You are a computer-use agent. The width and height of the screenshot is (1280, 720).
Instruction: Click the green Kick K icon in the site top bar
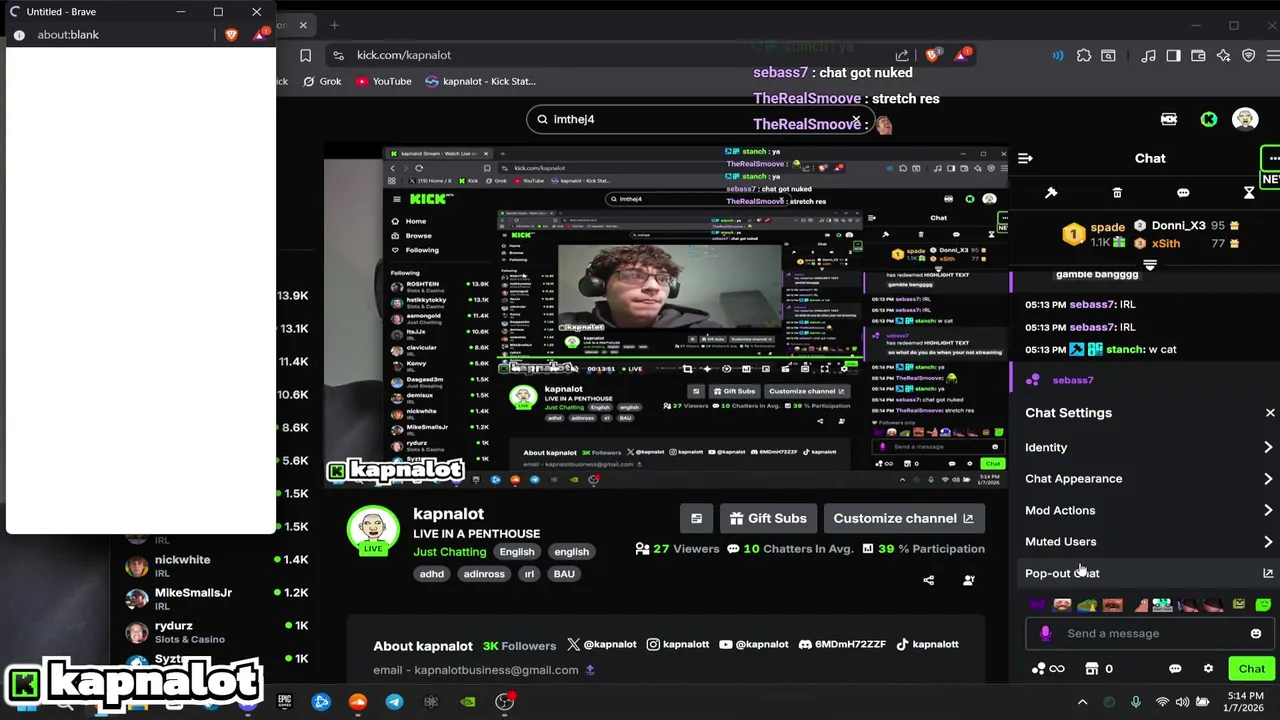pos(1209,119)
